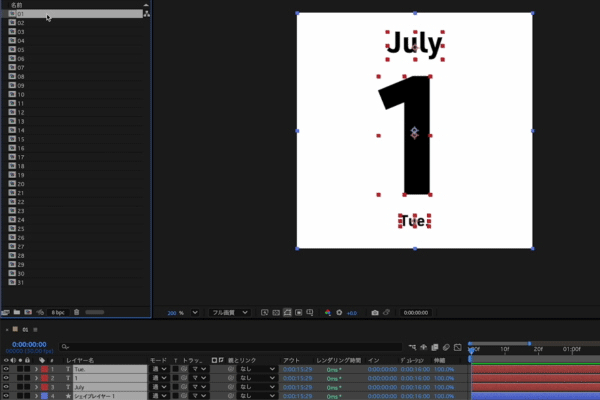This screenshot has height=400, width=600.
Task: Show channel and color management settings icon
Action: coord(328,313)
